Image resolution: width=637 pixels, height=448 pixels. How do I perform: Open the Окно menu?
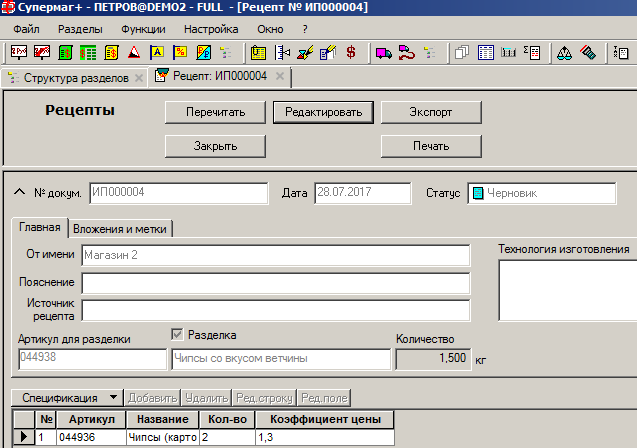click(270, 29)
